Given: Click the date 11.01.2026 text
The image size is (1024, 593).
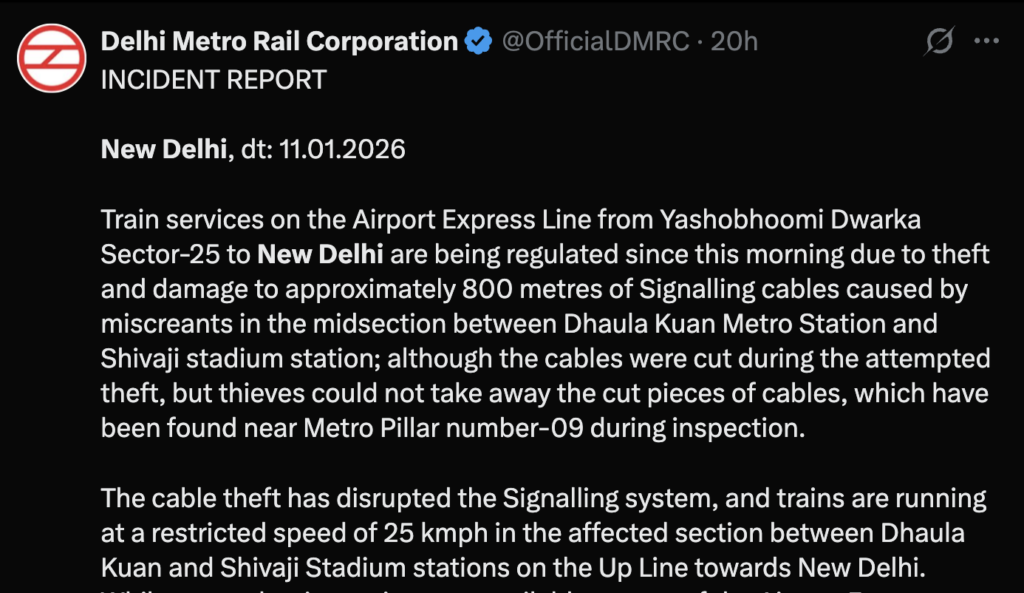Looking at the screenshot, I should tap(343, 150).
